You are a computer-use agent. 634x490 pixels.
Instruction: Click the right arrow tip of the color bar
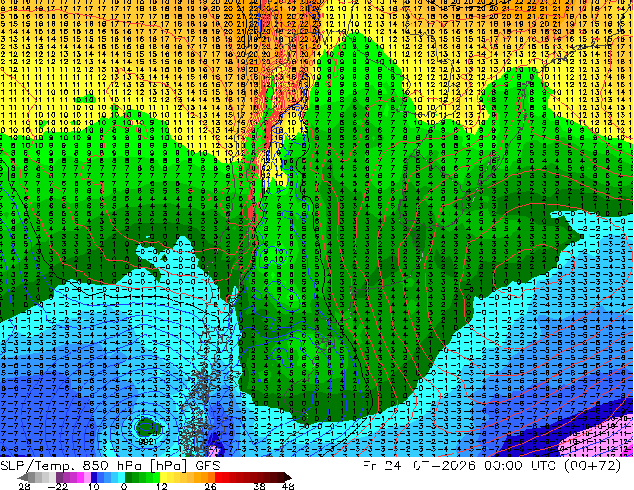(x=289, y=477)
